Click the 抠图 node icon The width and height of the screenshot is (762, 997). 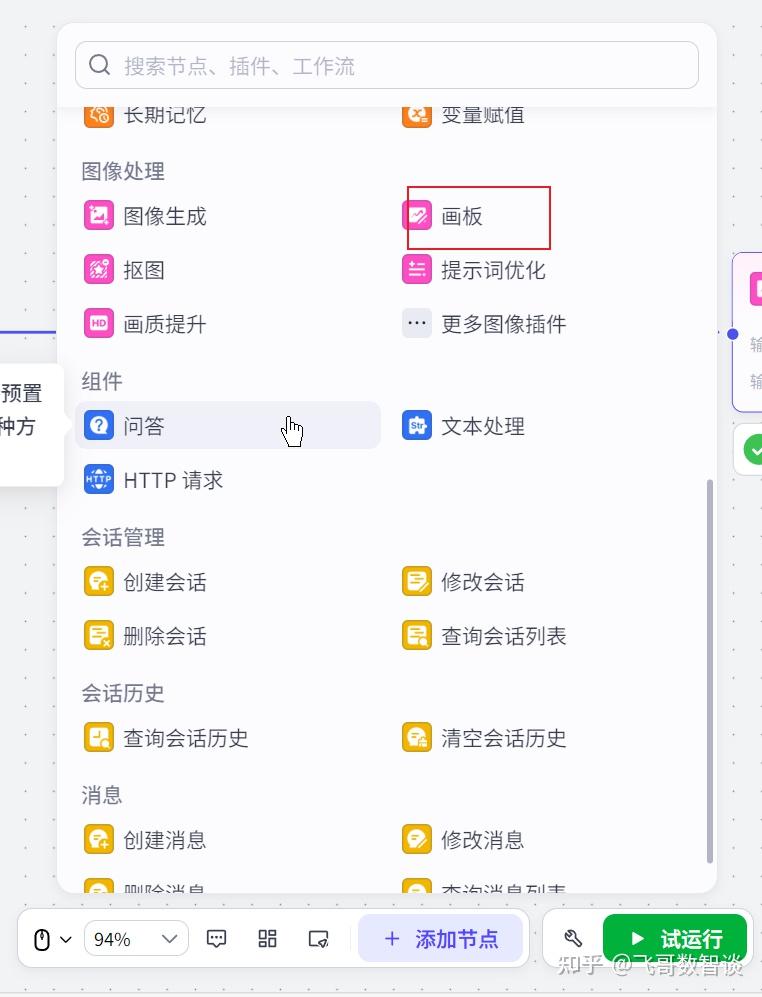point(99,270)
